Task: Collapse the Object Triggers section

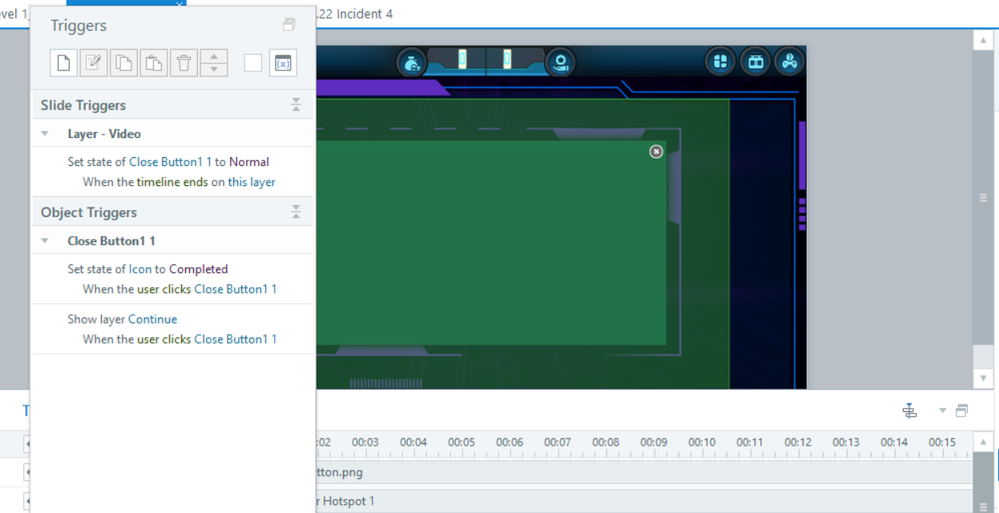Action: pos(296,212)
